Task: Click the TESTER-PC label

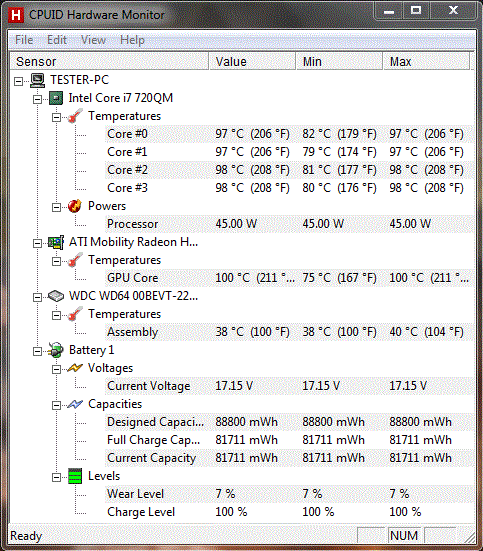Action: tap(79, 80)
